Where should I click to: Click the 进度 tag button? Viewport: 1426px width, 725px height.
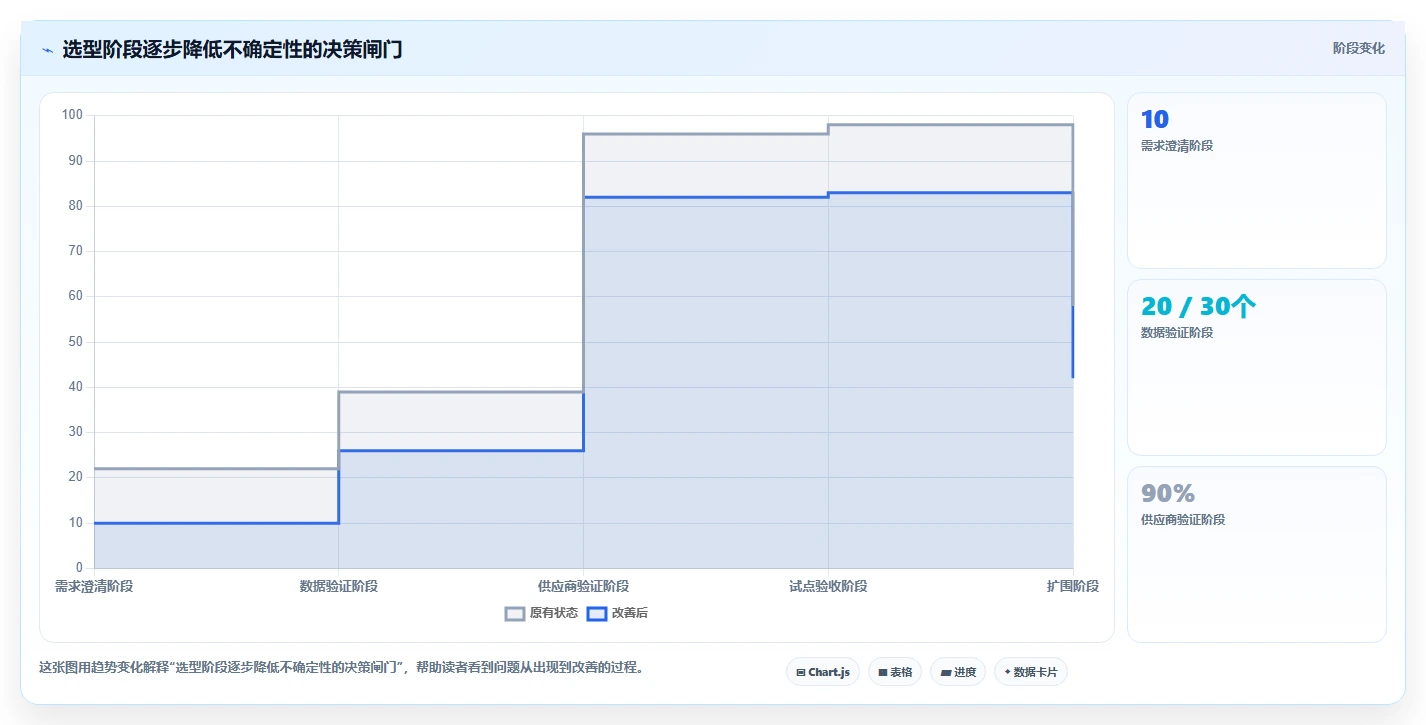pyautogui.click(x=958, y=672)
